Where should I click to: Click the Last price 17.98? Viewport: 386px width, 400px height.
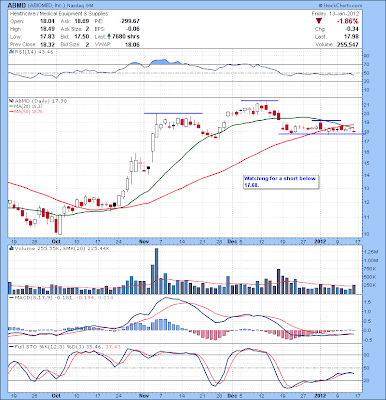click(353, 37)
